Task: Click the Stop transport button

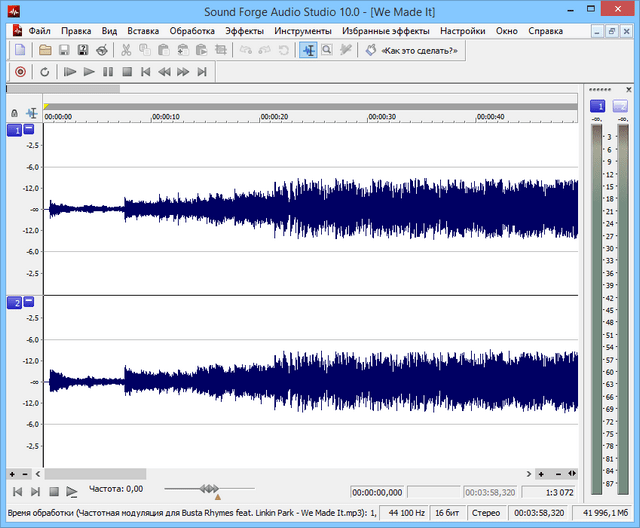Action: pos(127,72)
